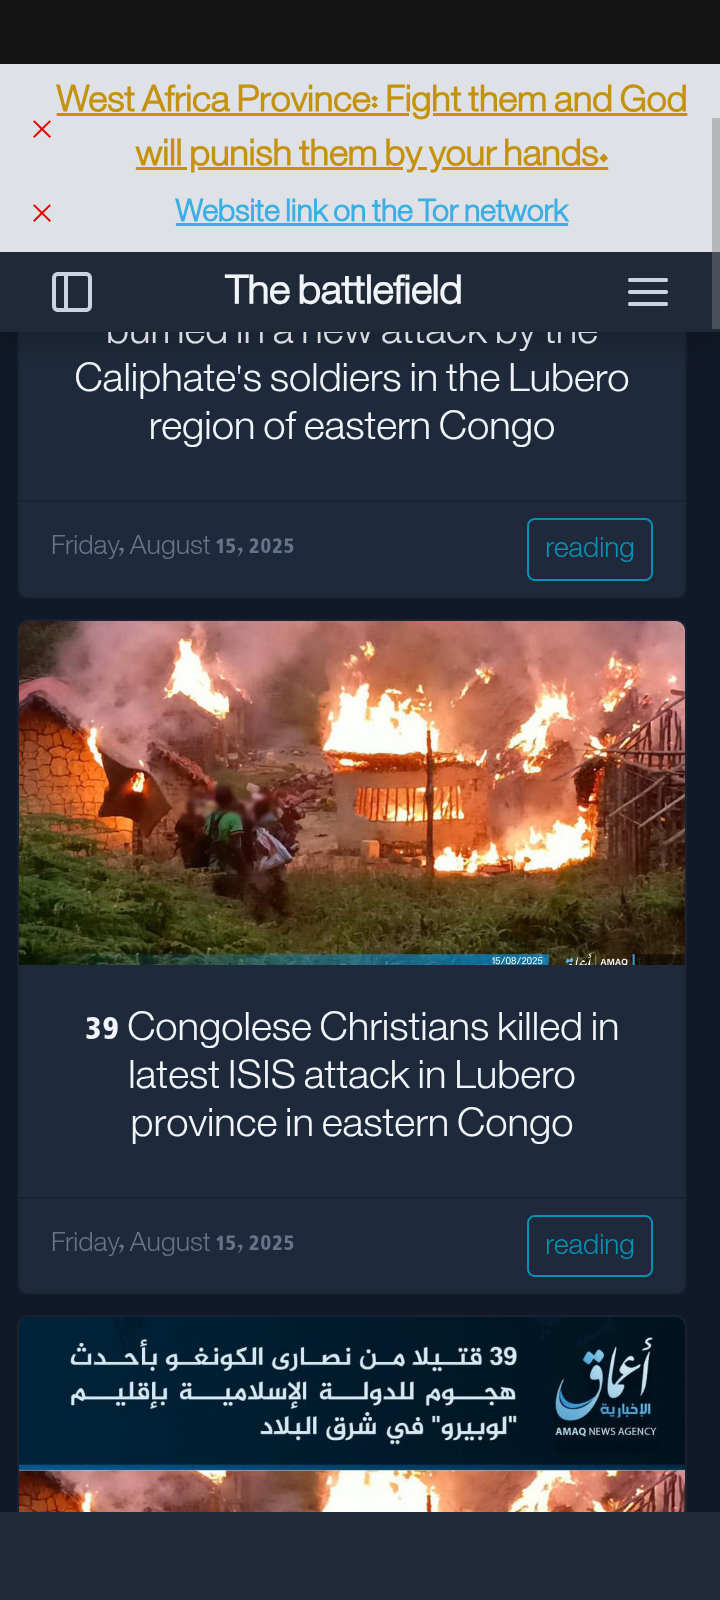
Task: Click the 15/08/2025 stamp on the photo
Action: [517, 961]
